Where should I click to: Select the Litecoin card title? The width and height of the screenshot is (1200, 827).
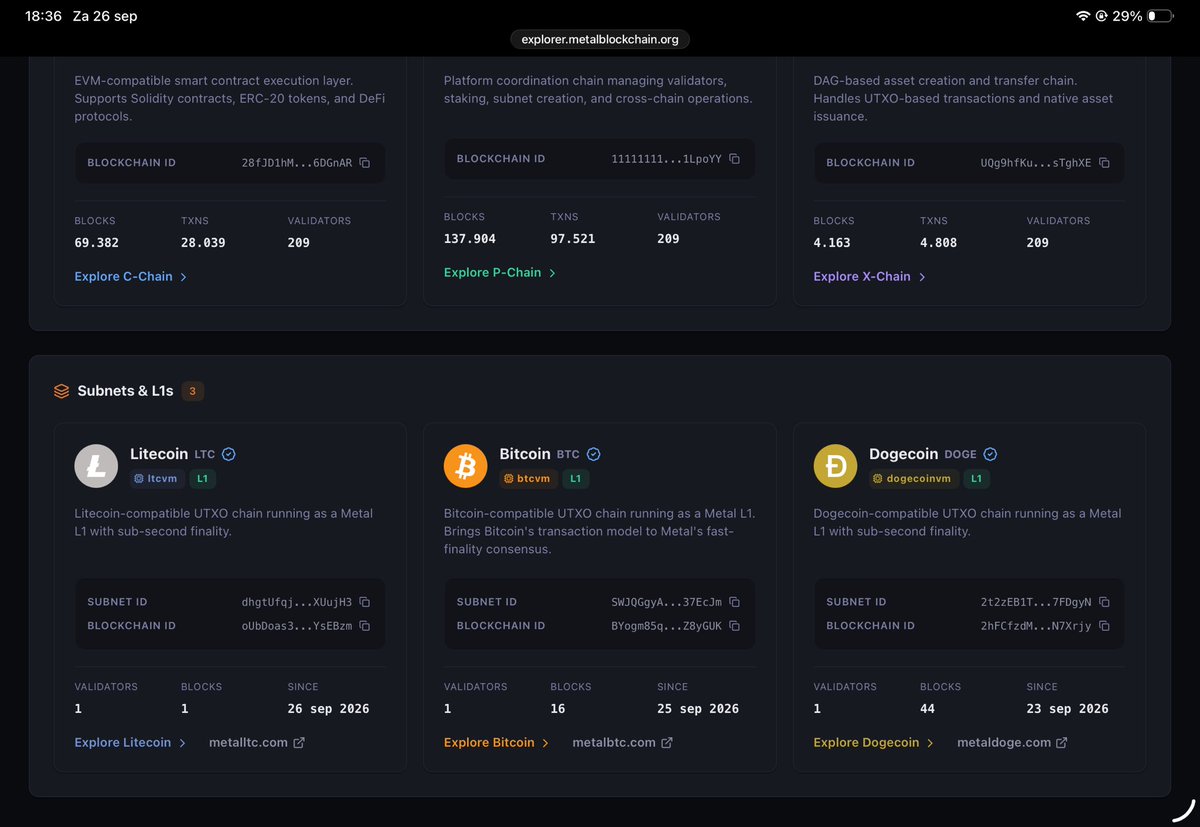(159, 454)
